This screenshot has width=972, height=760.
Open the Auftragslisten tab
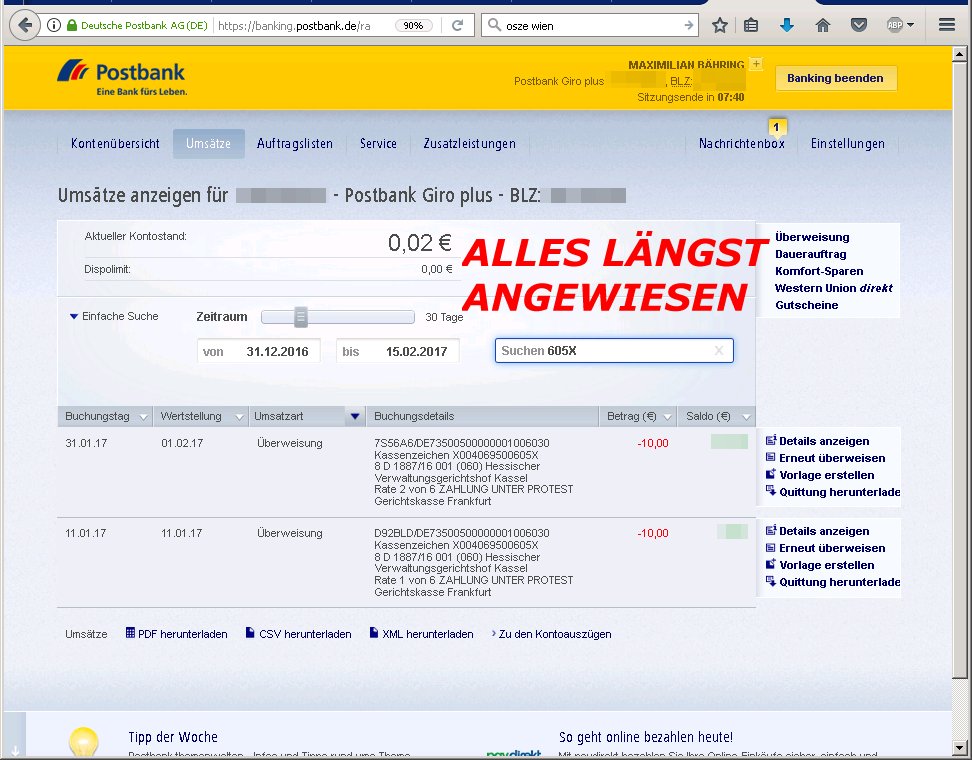[x=294, y=144]
